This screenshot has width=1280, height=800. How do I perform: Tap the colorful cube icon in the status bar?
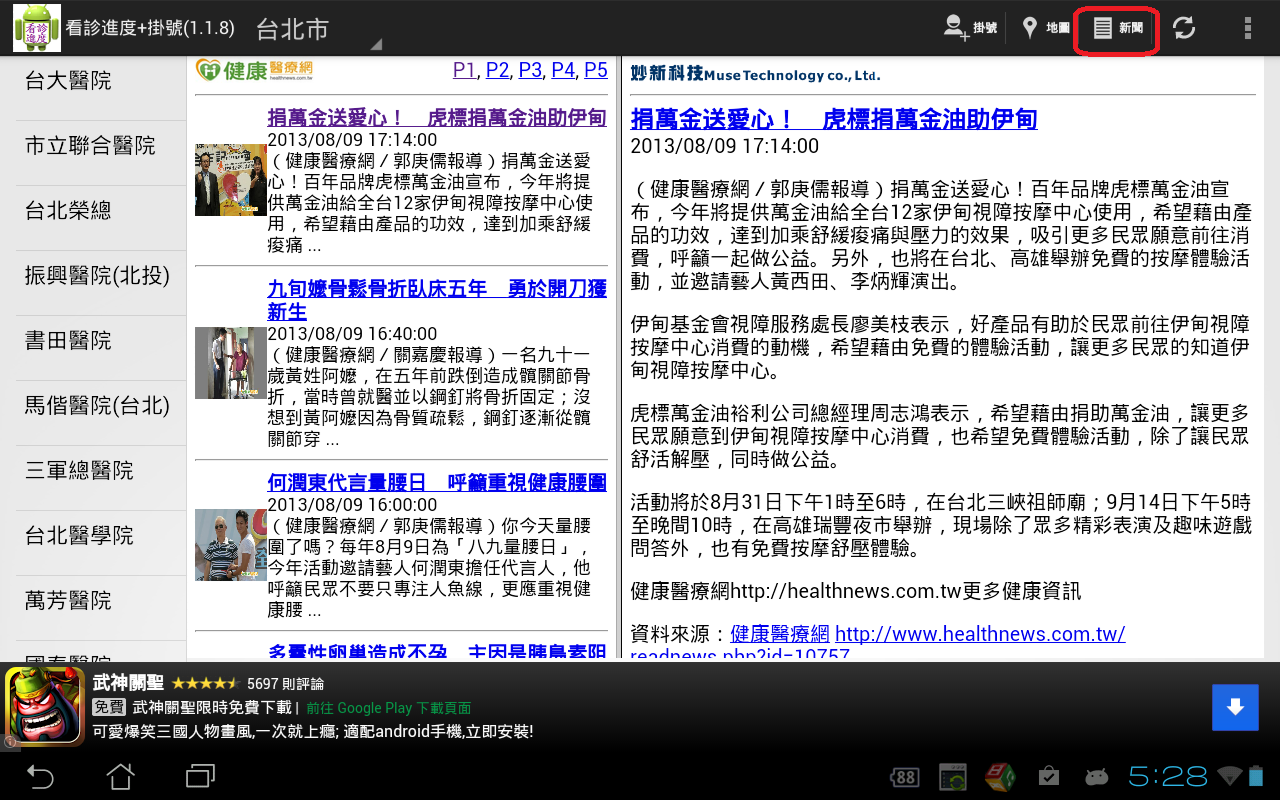point(1001,776)
